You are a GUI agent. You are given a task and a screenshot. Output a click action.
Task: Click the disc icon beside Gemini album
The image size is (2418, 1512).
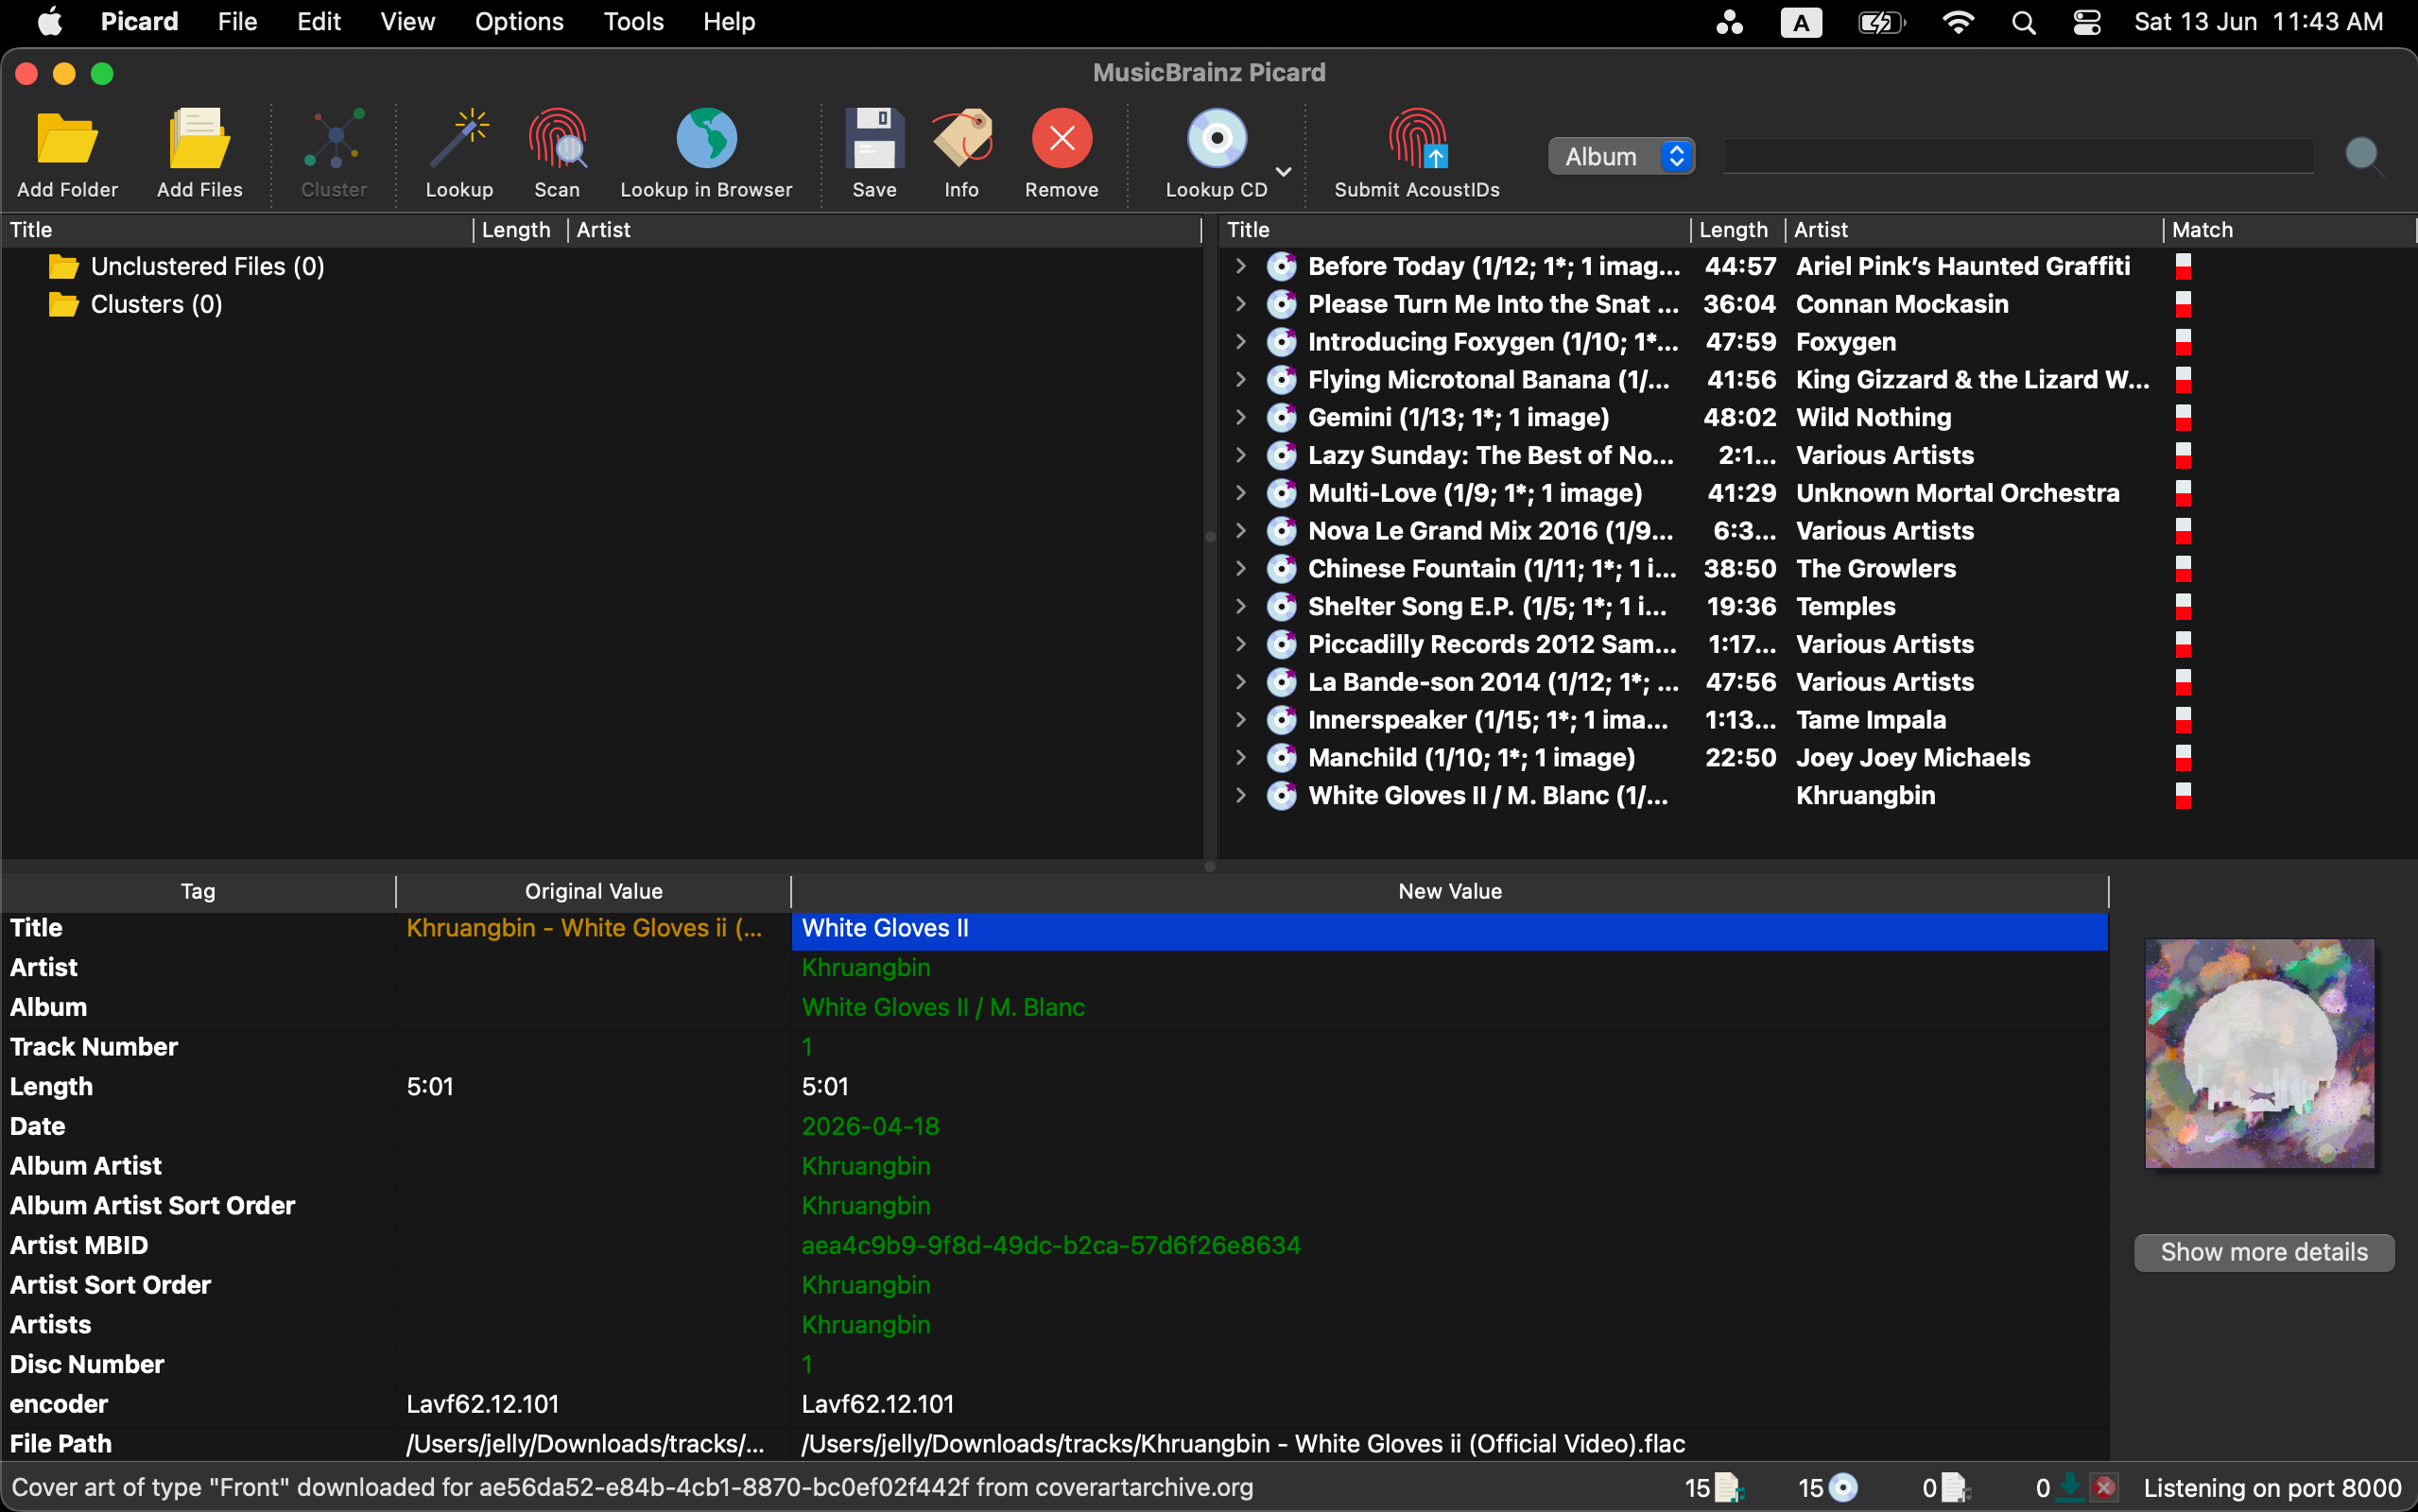tap(1281, 417)
